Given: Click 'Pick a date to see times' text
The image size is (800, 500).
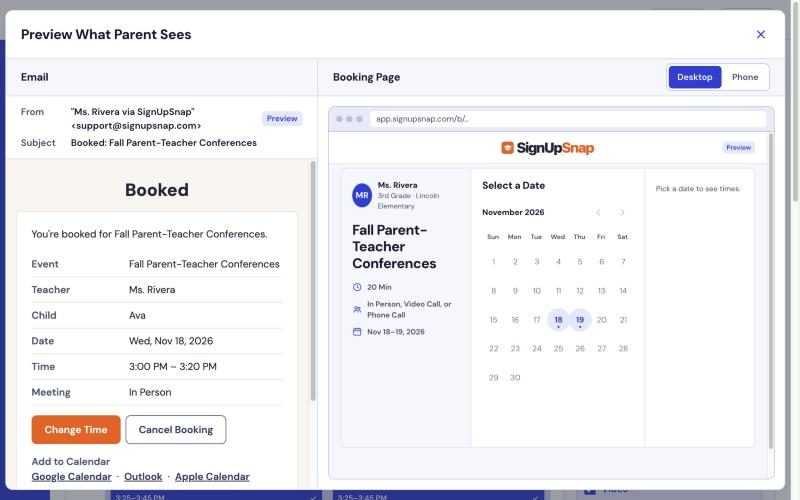Looking at the screenshot, I should coord(697,189).
